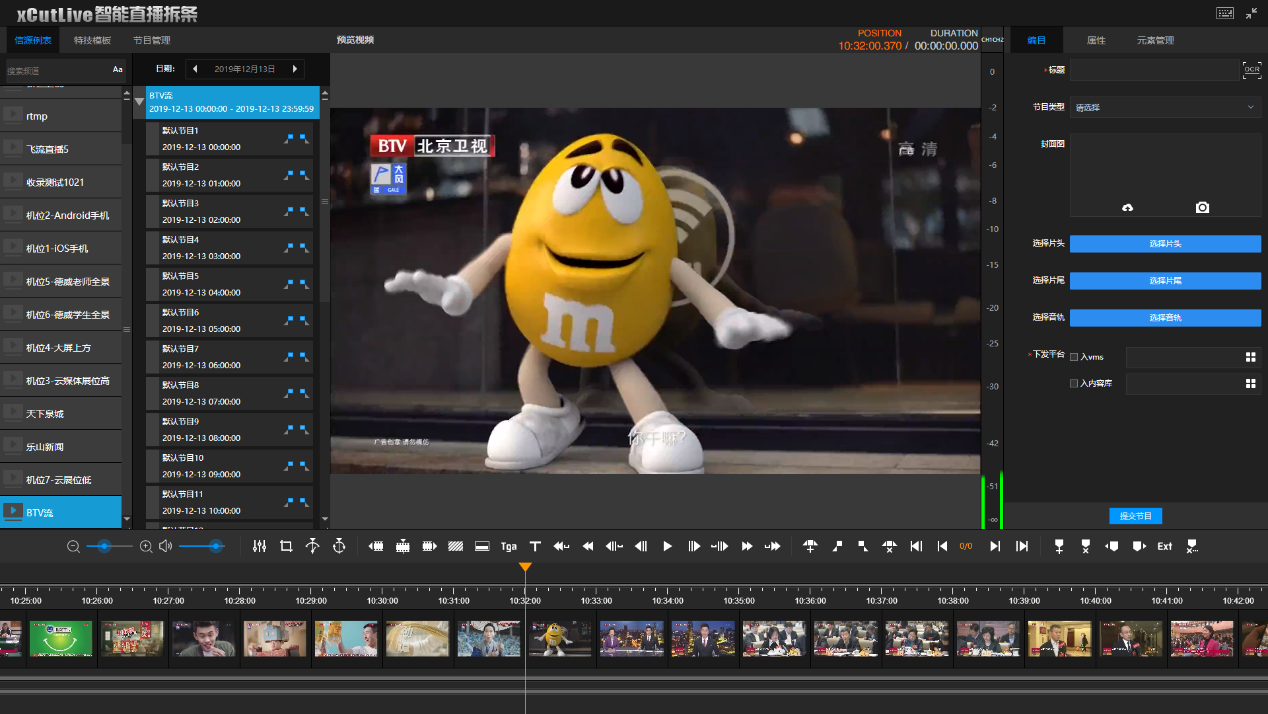Image resolution: width=1268 pixels, height=714 pixels.
Task: Click the fast forward double-arrow button
Action: pos(747,546)
